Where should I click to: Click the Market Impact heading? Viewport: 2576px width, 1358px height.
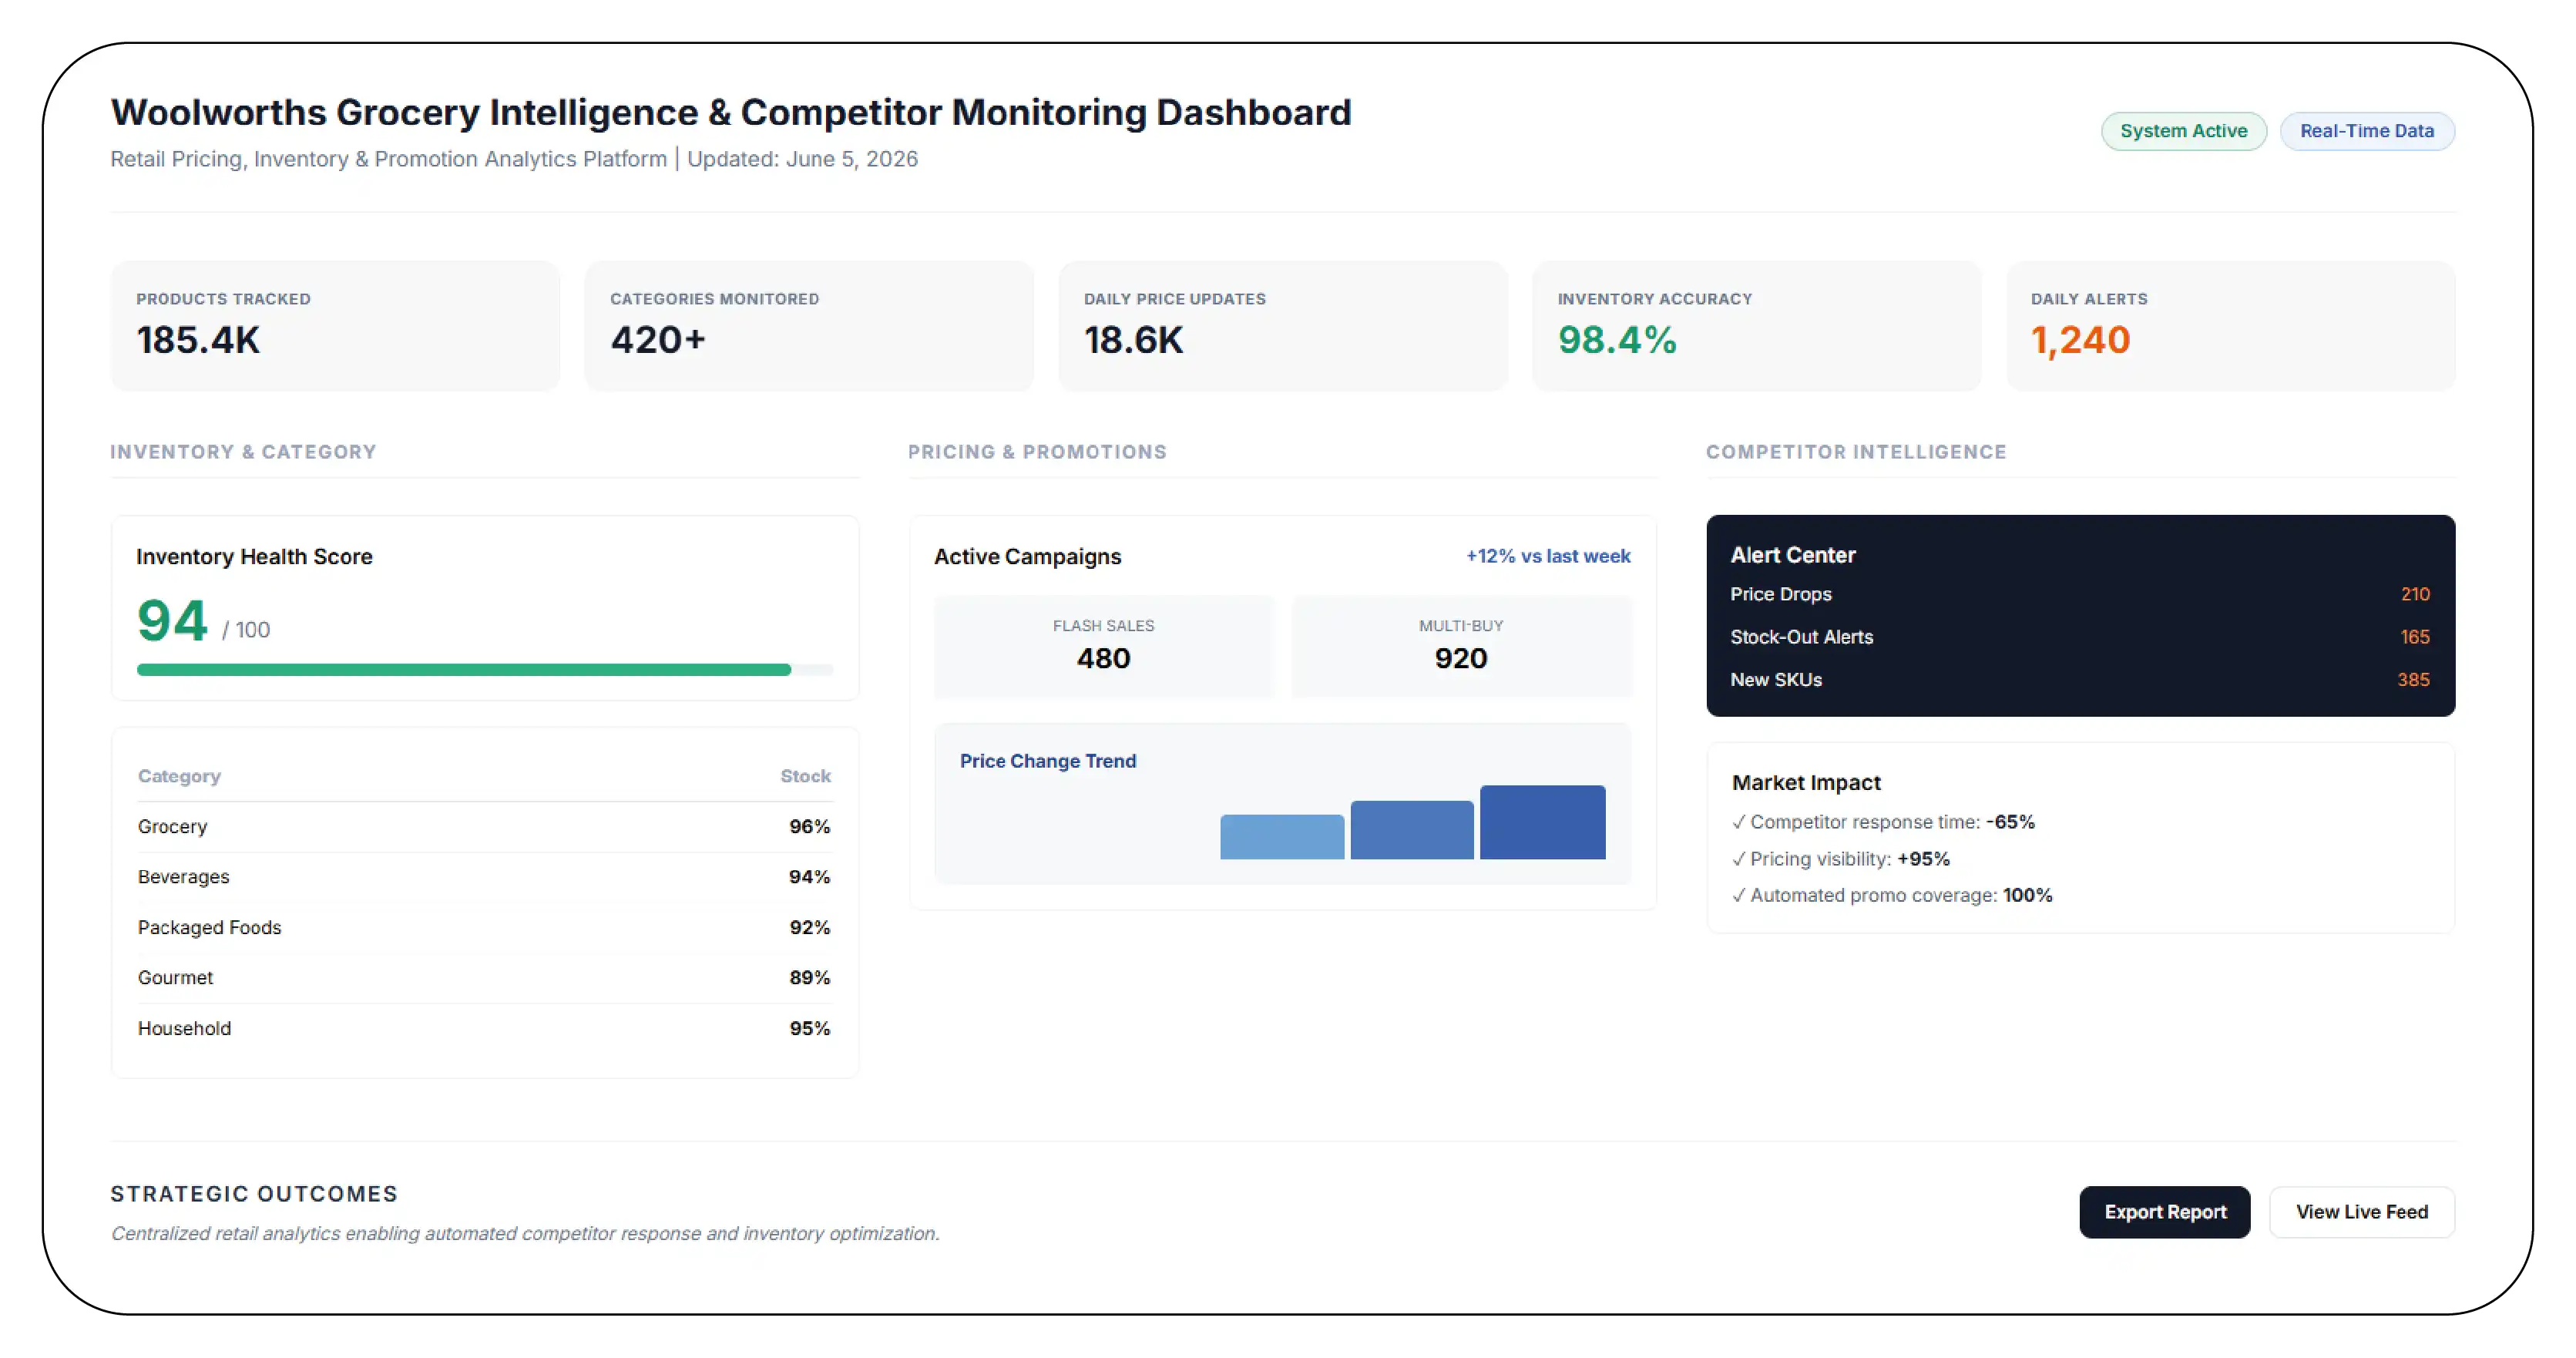pos(1806,783)
